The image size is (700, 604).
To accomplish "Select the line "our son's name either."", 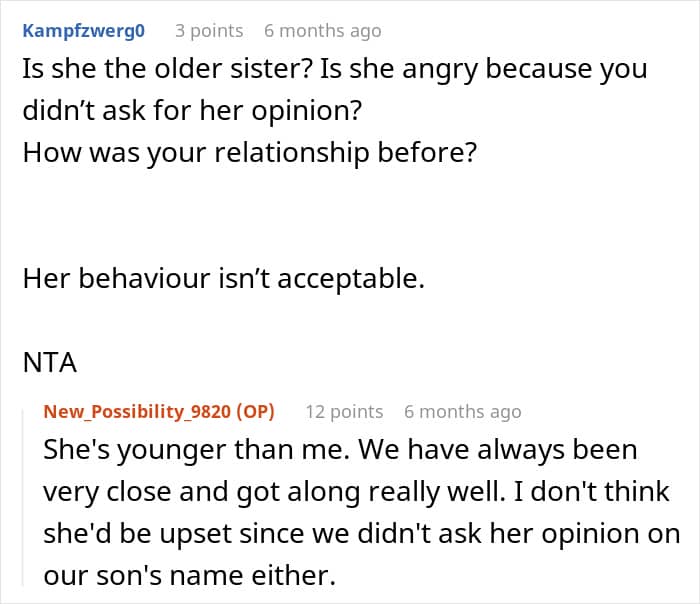I will pos(189,575).
